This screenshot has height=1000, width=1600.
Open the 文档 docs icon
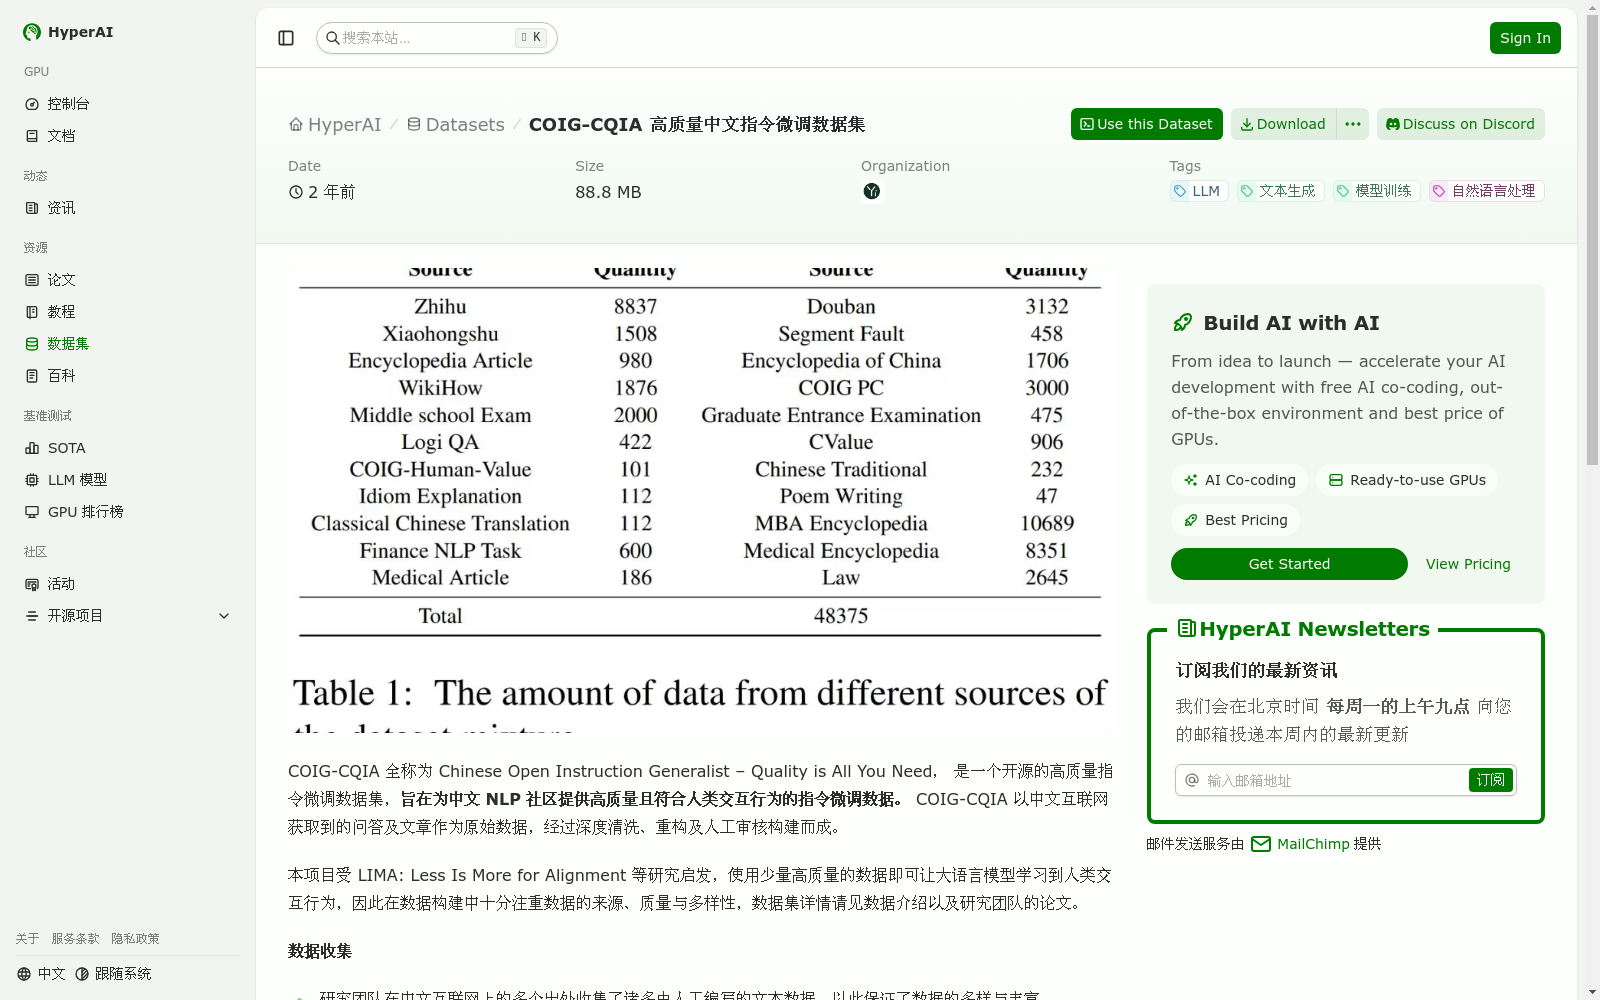(x=32, y=136)
